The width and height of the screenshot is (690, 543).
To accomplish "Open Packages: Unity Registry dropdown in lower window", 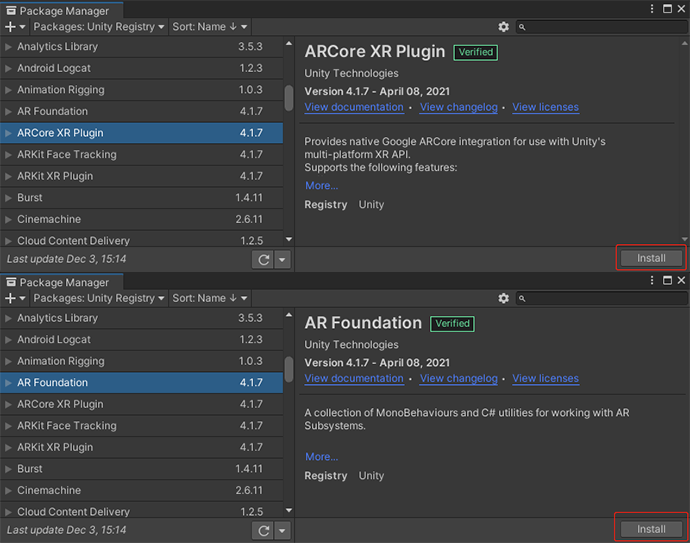I will tap(99, 298).
